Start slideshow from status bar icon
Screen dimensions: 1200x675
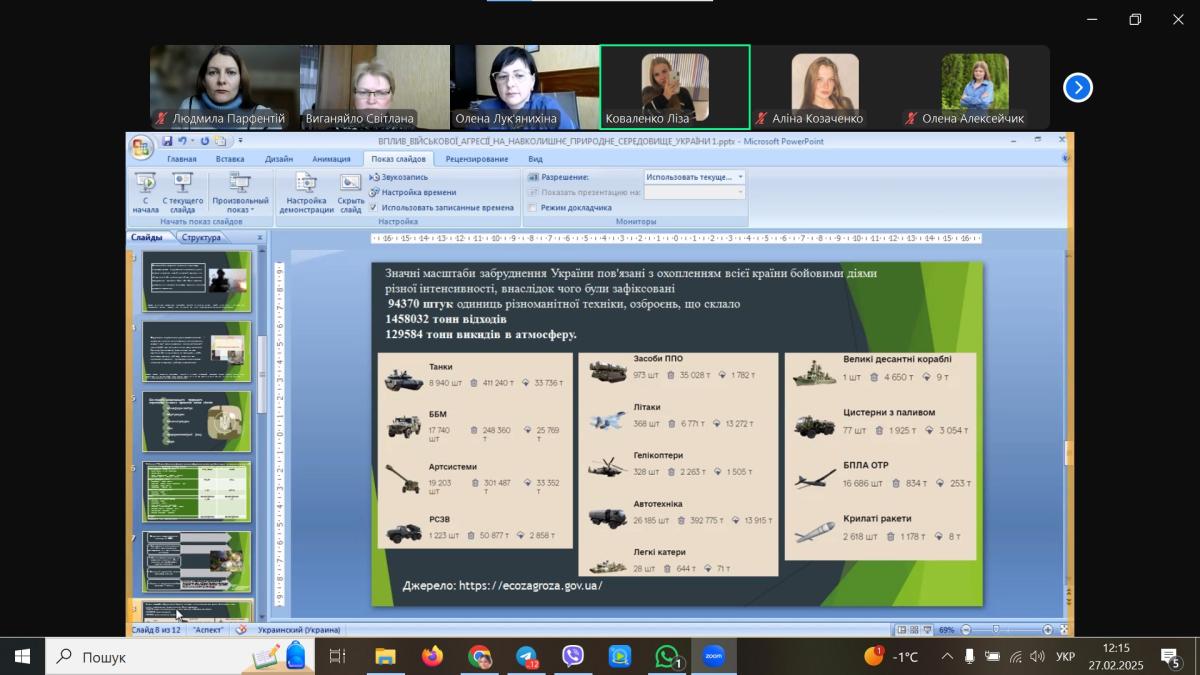(x=927, y=630)
